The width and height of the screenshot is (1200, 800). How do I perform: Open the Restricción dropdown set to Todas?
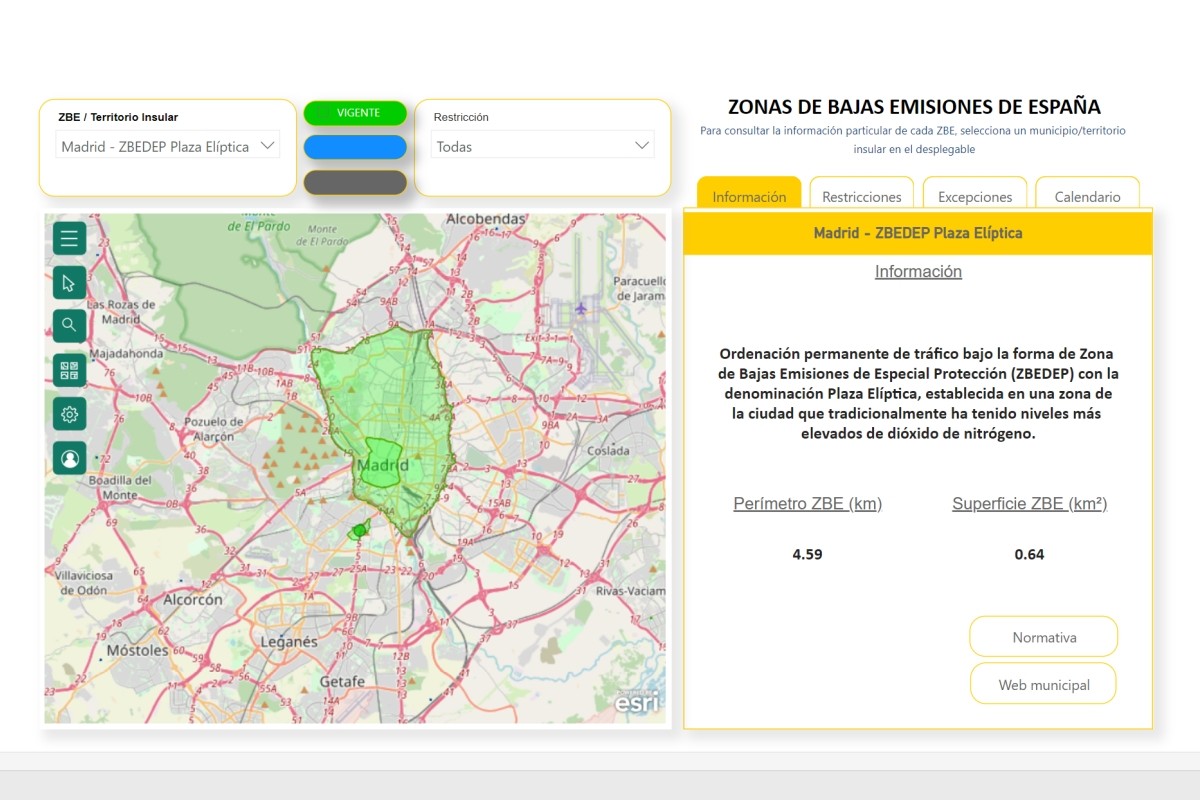coord(543,146)
